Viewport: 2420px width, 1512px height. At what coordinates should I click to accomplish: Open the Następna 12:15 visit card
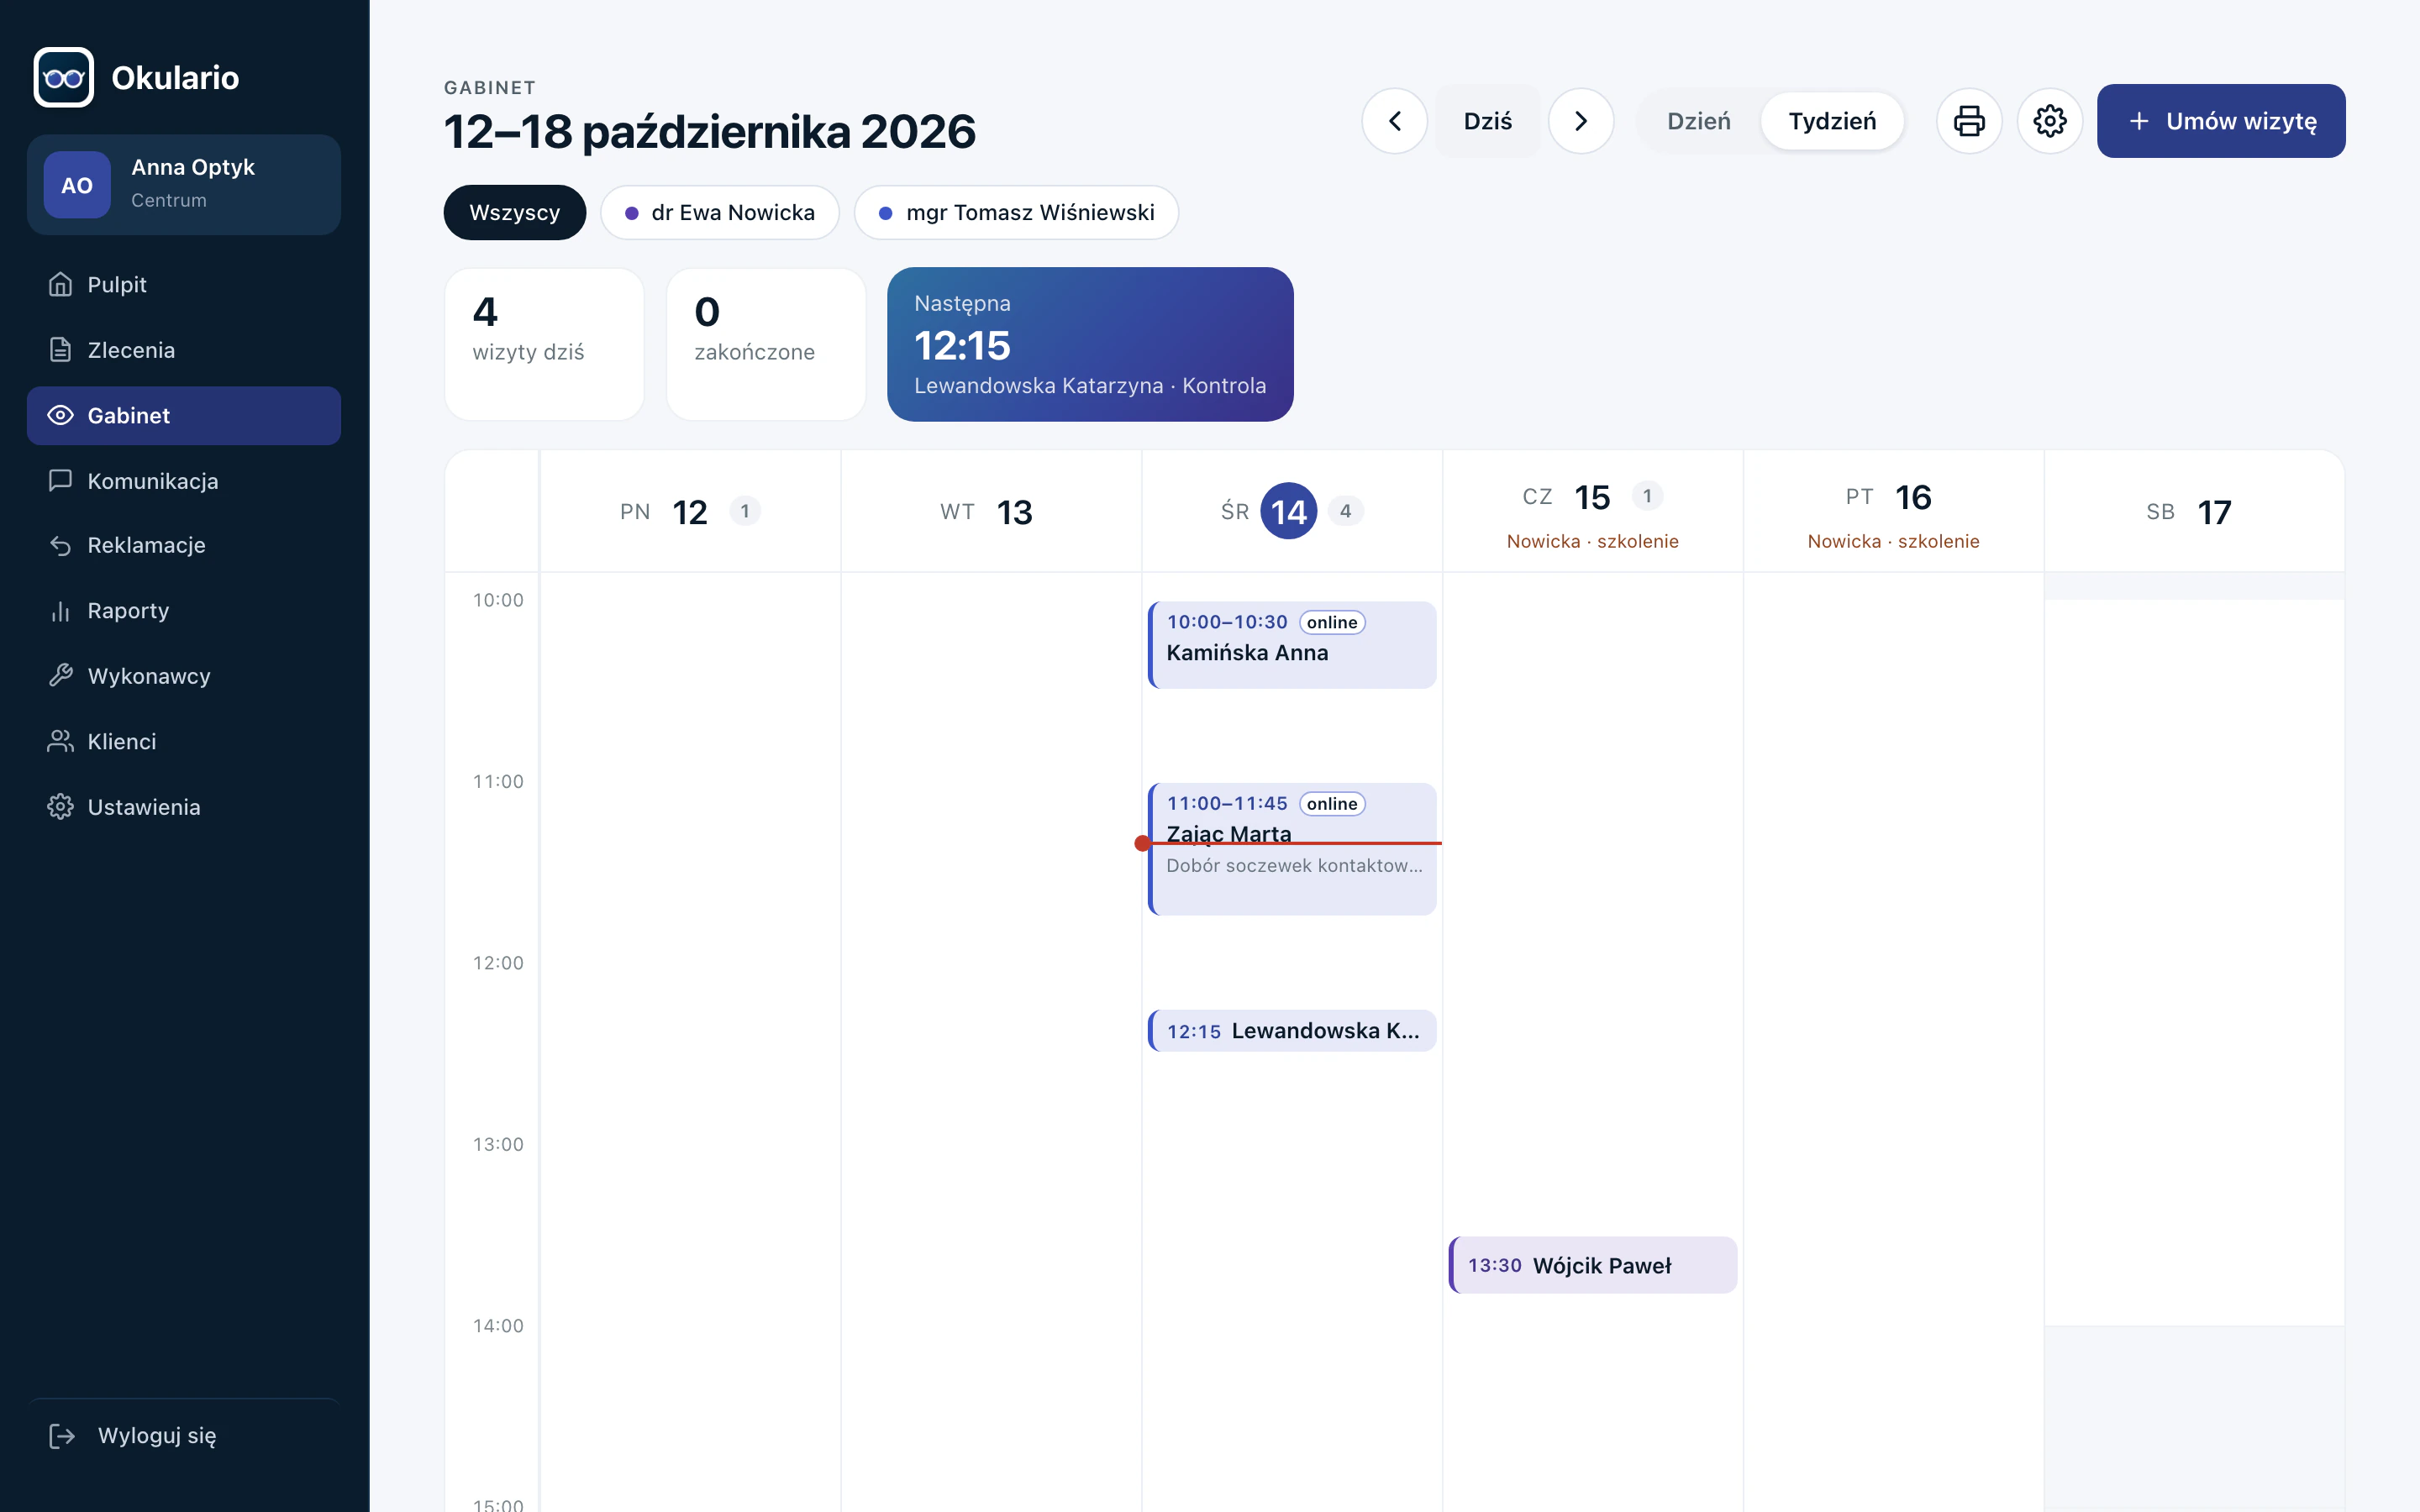pyautogui.click(x=1090, y=344)
